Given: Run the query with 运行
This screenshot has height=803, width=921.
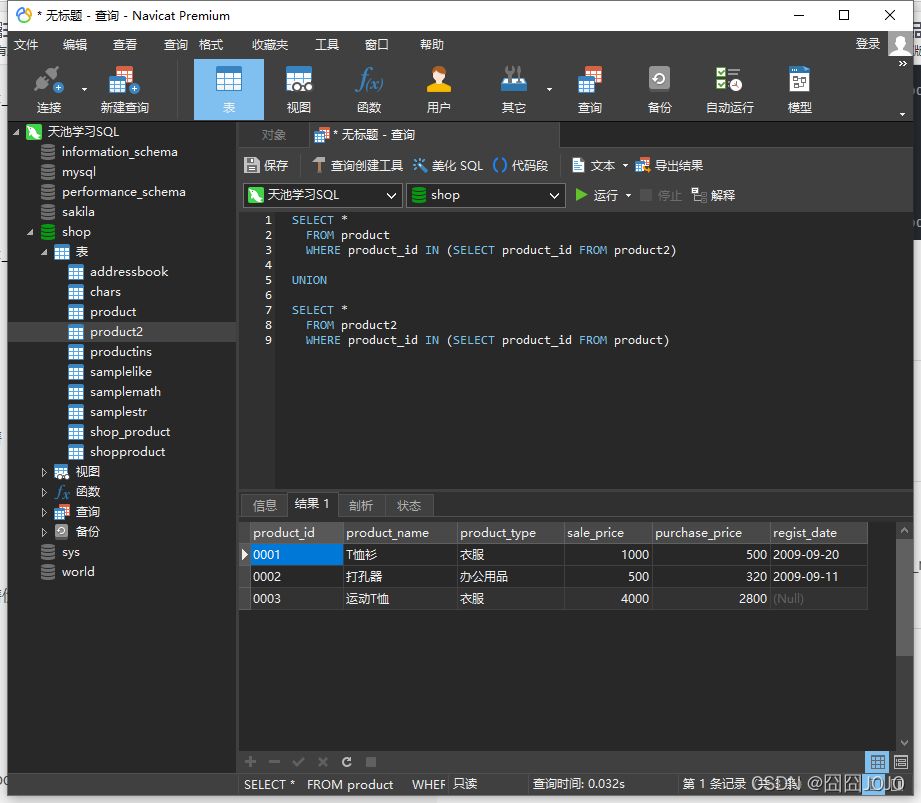Looking at the screenshot, I should click(x=596, y=195).
